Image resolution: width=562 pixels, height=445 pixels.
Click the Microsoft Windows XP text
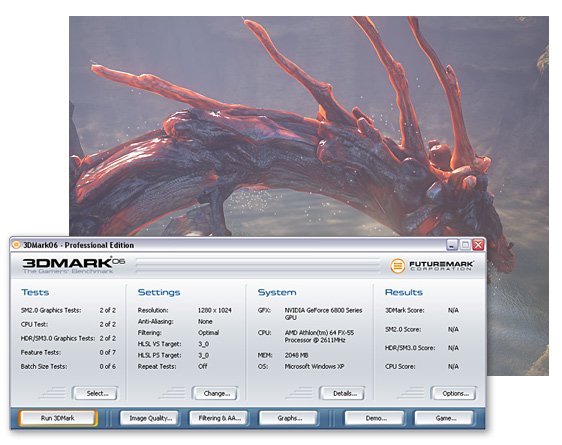314,367
